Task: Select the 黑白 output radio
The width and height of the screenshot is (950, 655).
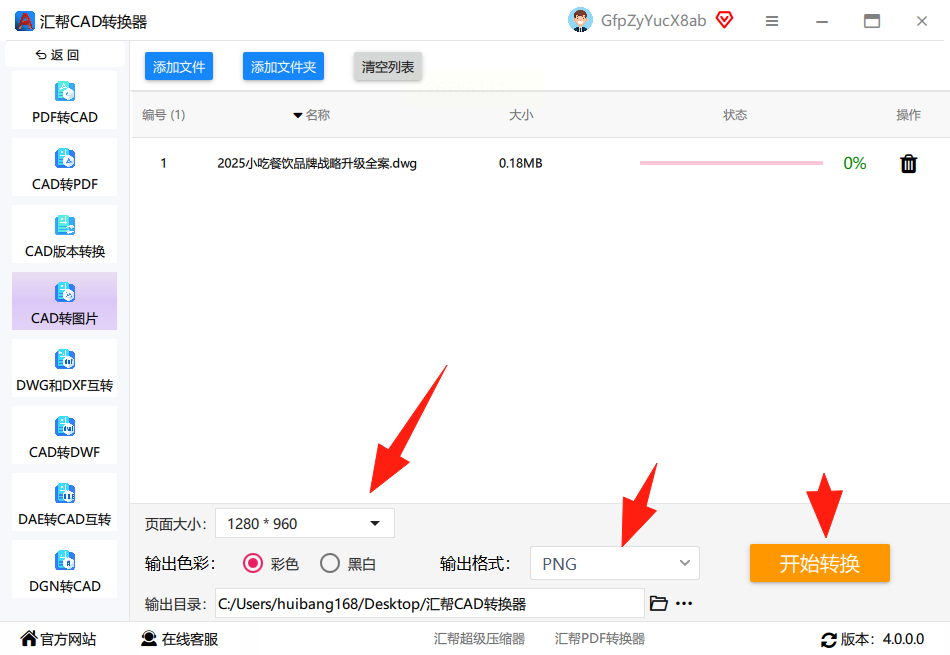Action: click(x=330, y=564)
